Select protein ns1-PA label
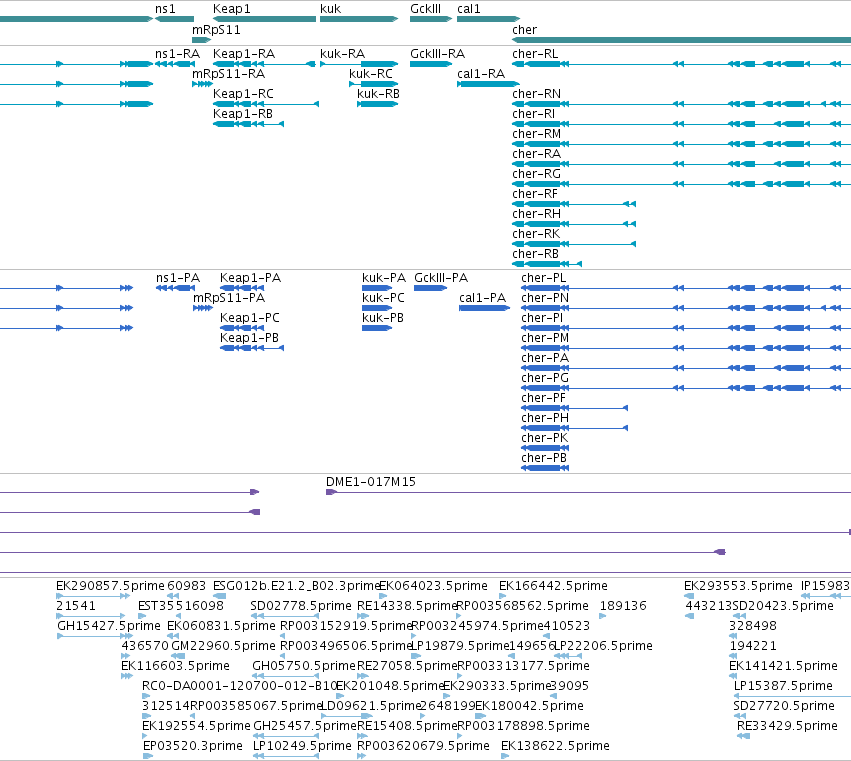This screenshot has height=761, width=851. click(x=178, y=278)
